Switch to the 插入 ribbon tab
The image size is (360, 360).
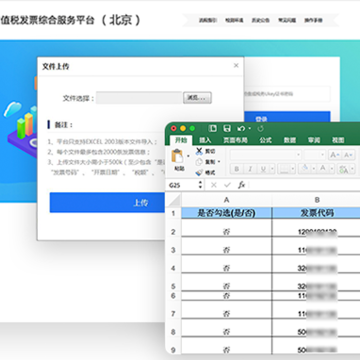pyautogui.click(x=205, y=140)
